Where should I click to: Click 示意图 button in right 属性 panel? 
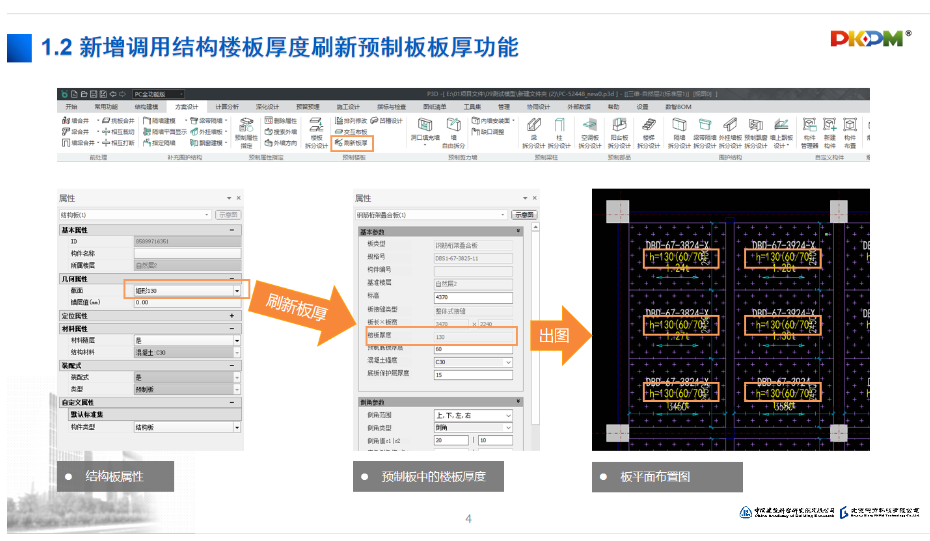[x=524, y=215]
